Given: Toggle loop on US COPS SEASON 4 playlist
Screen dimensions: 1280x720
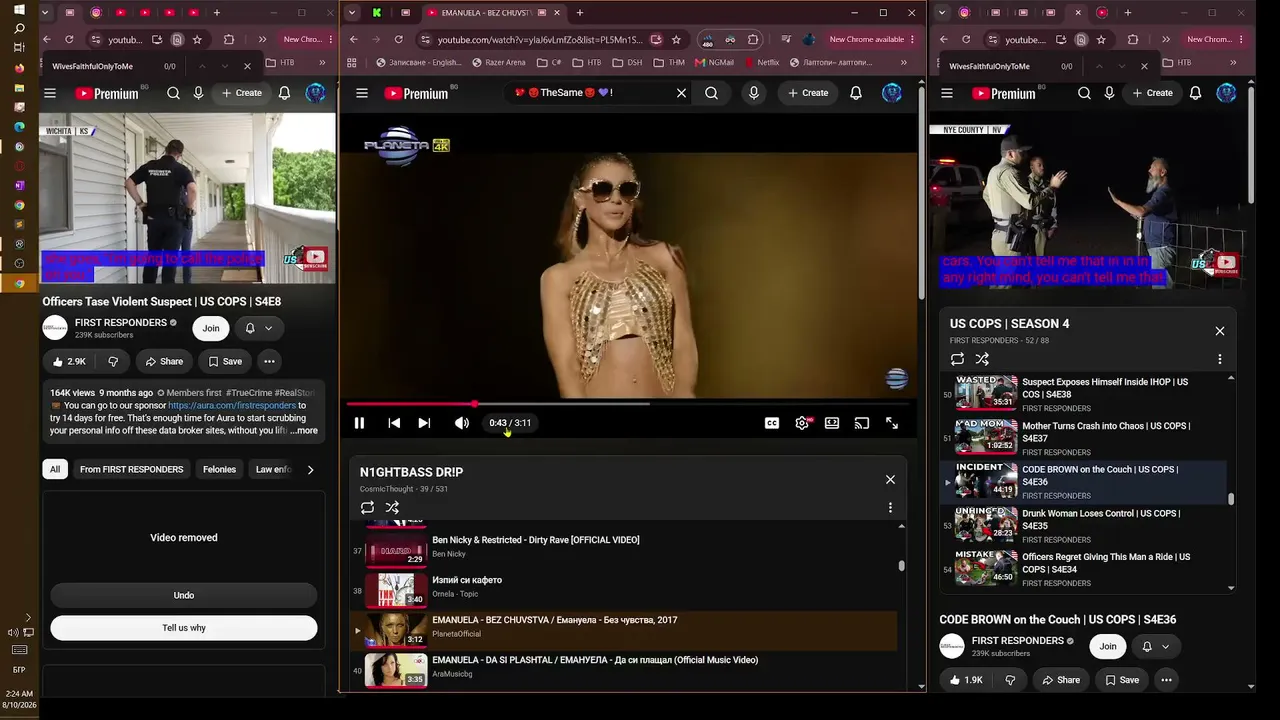Looking at the screenshot, I should [x=957, y=359].
